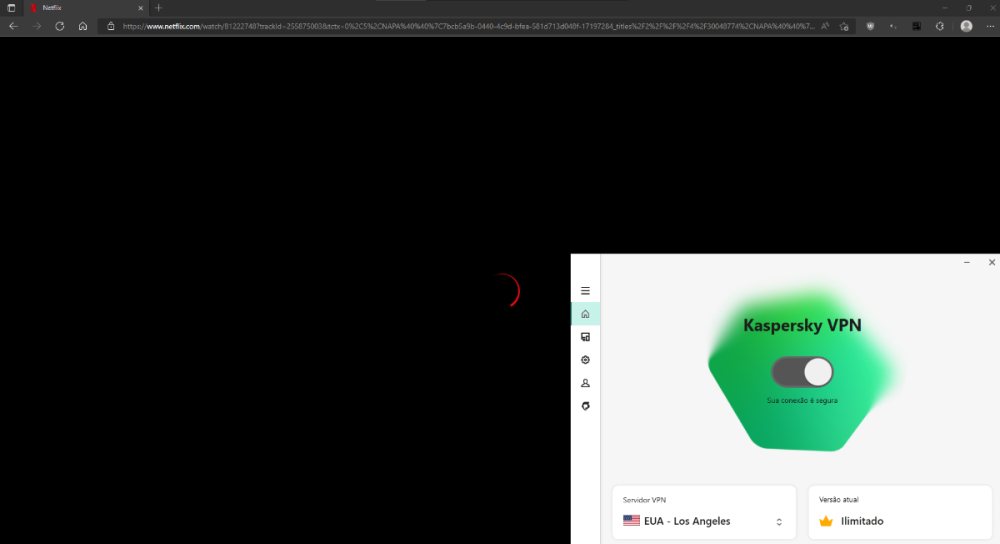Open the Extensions puzzle icon
The height and width of the screenshot is (544, 1000).
click(x=939, y=26)
